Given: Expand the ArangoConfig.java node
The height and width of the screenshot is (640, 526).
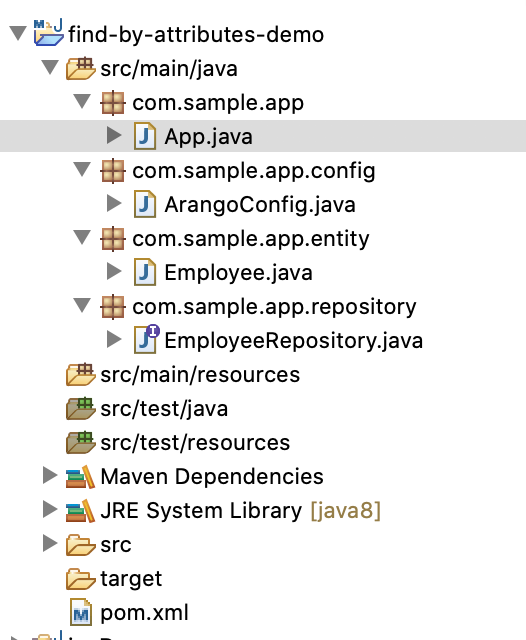Looking at the screenshot, I should click(x=114, y=203).
